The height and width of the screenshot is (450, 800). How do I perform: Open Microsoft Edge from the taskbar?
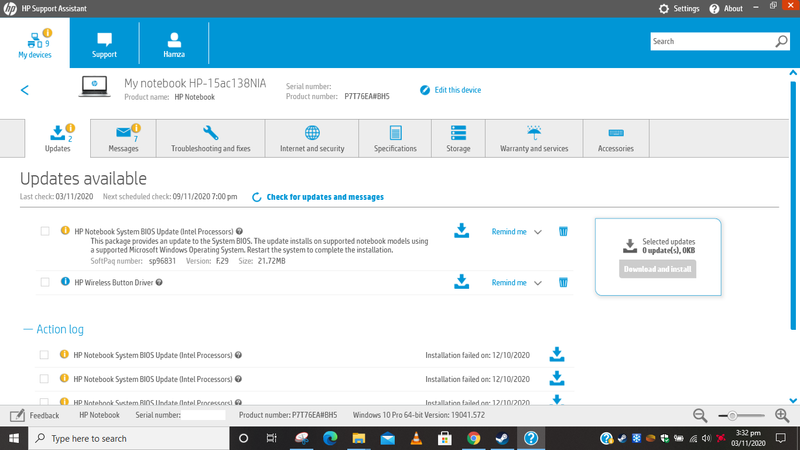coord(330,438)
